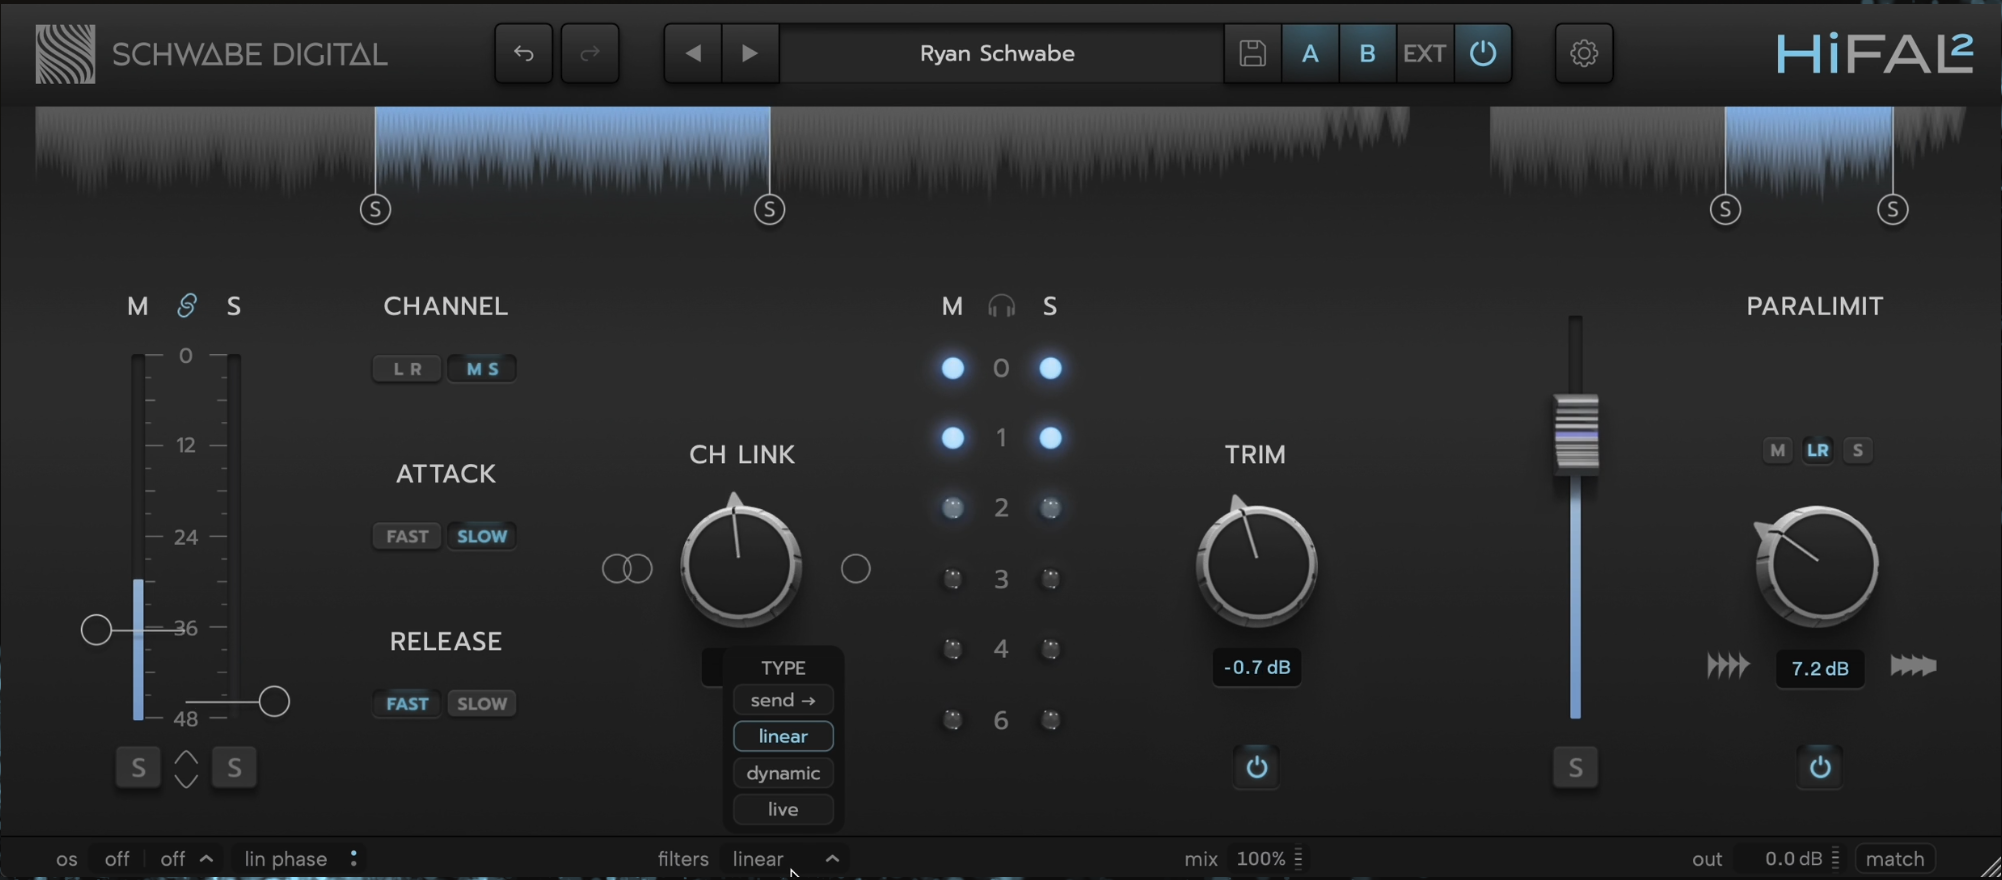The height and width of the screenshot is (880, 2002).
Task: Open the out 0.0 dB value handle
Action: [1836, 859]
